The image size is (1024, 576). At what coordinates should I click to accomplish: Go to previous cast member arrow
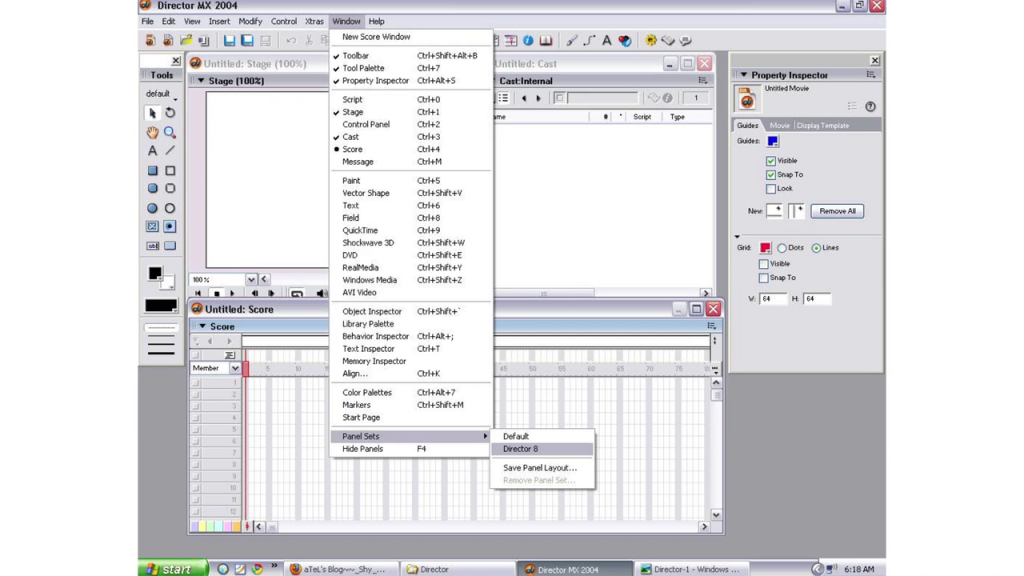tap(524, 98)
